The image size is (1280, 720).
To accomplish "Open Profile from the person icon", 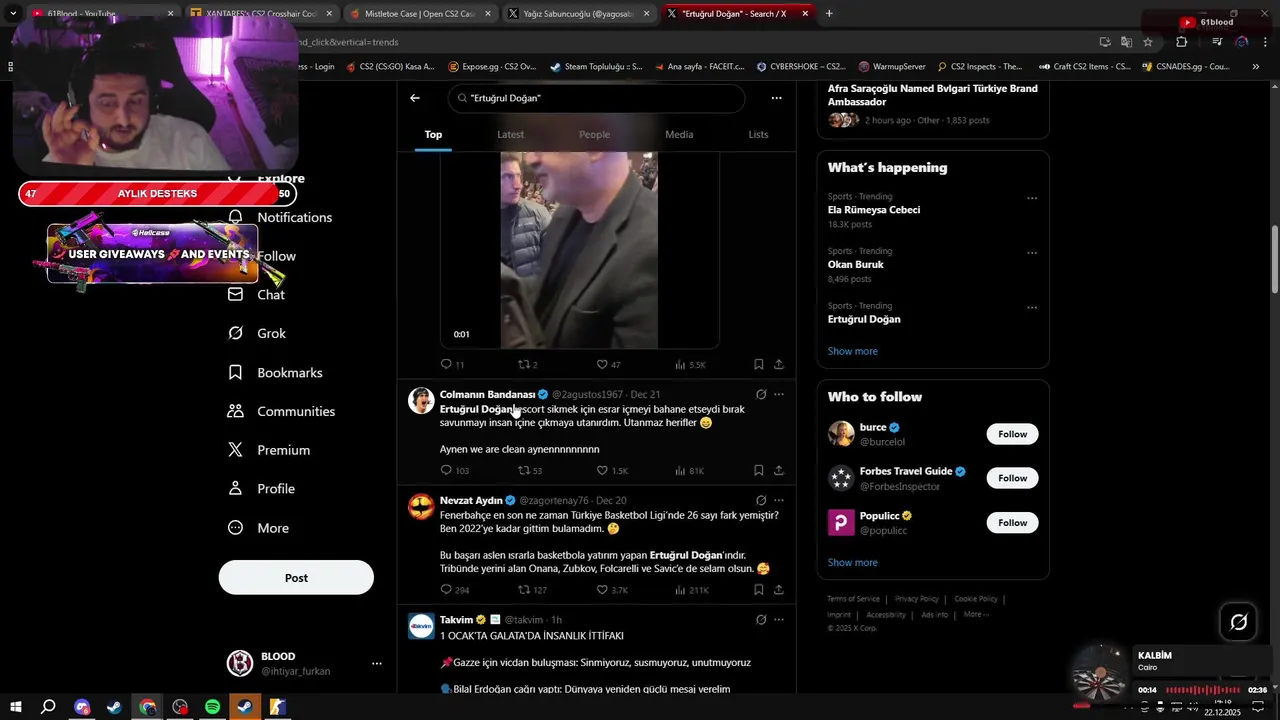I will pos(236,488).
